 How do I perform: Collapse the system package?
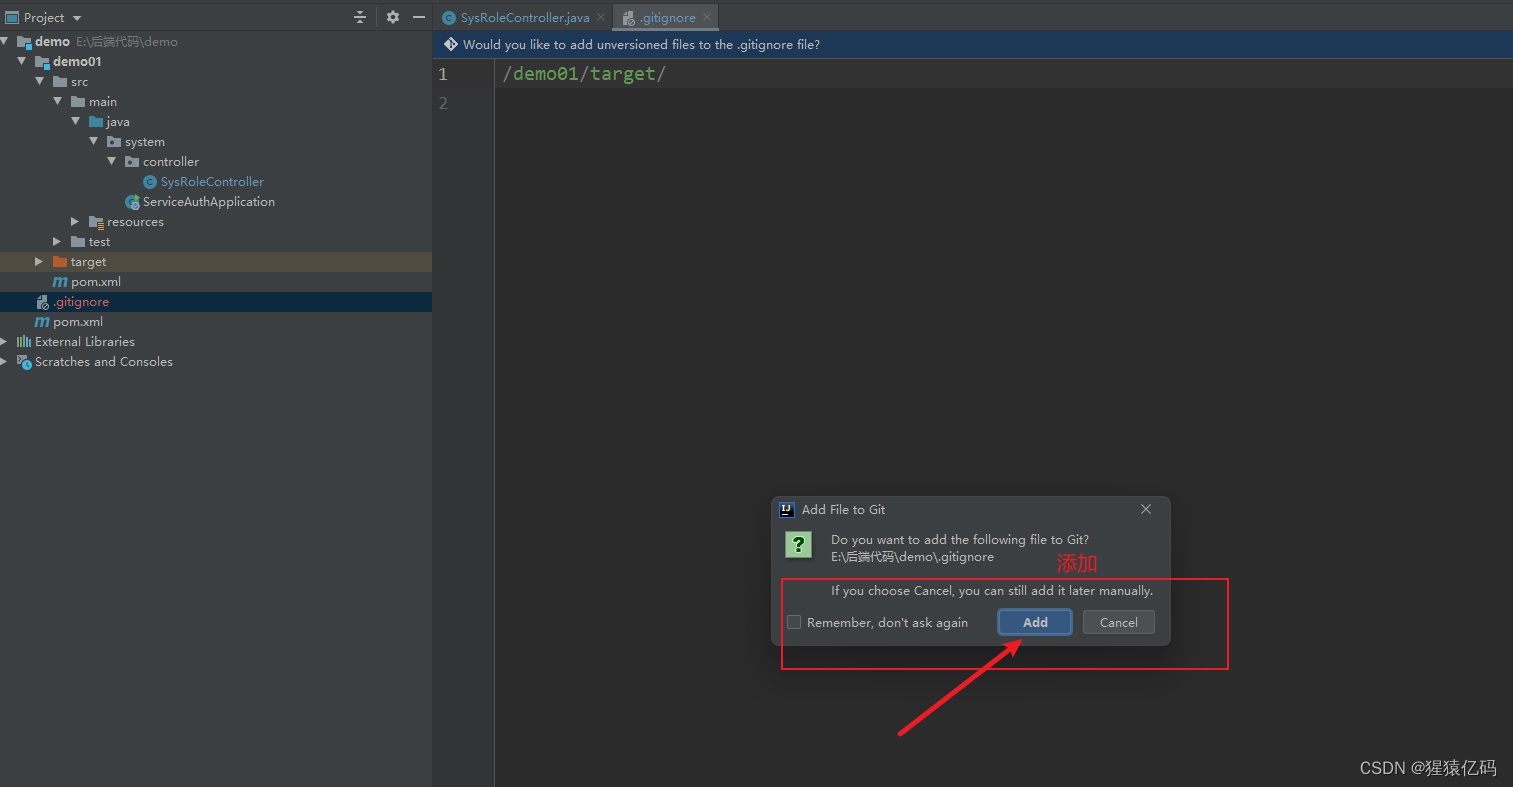94,141
